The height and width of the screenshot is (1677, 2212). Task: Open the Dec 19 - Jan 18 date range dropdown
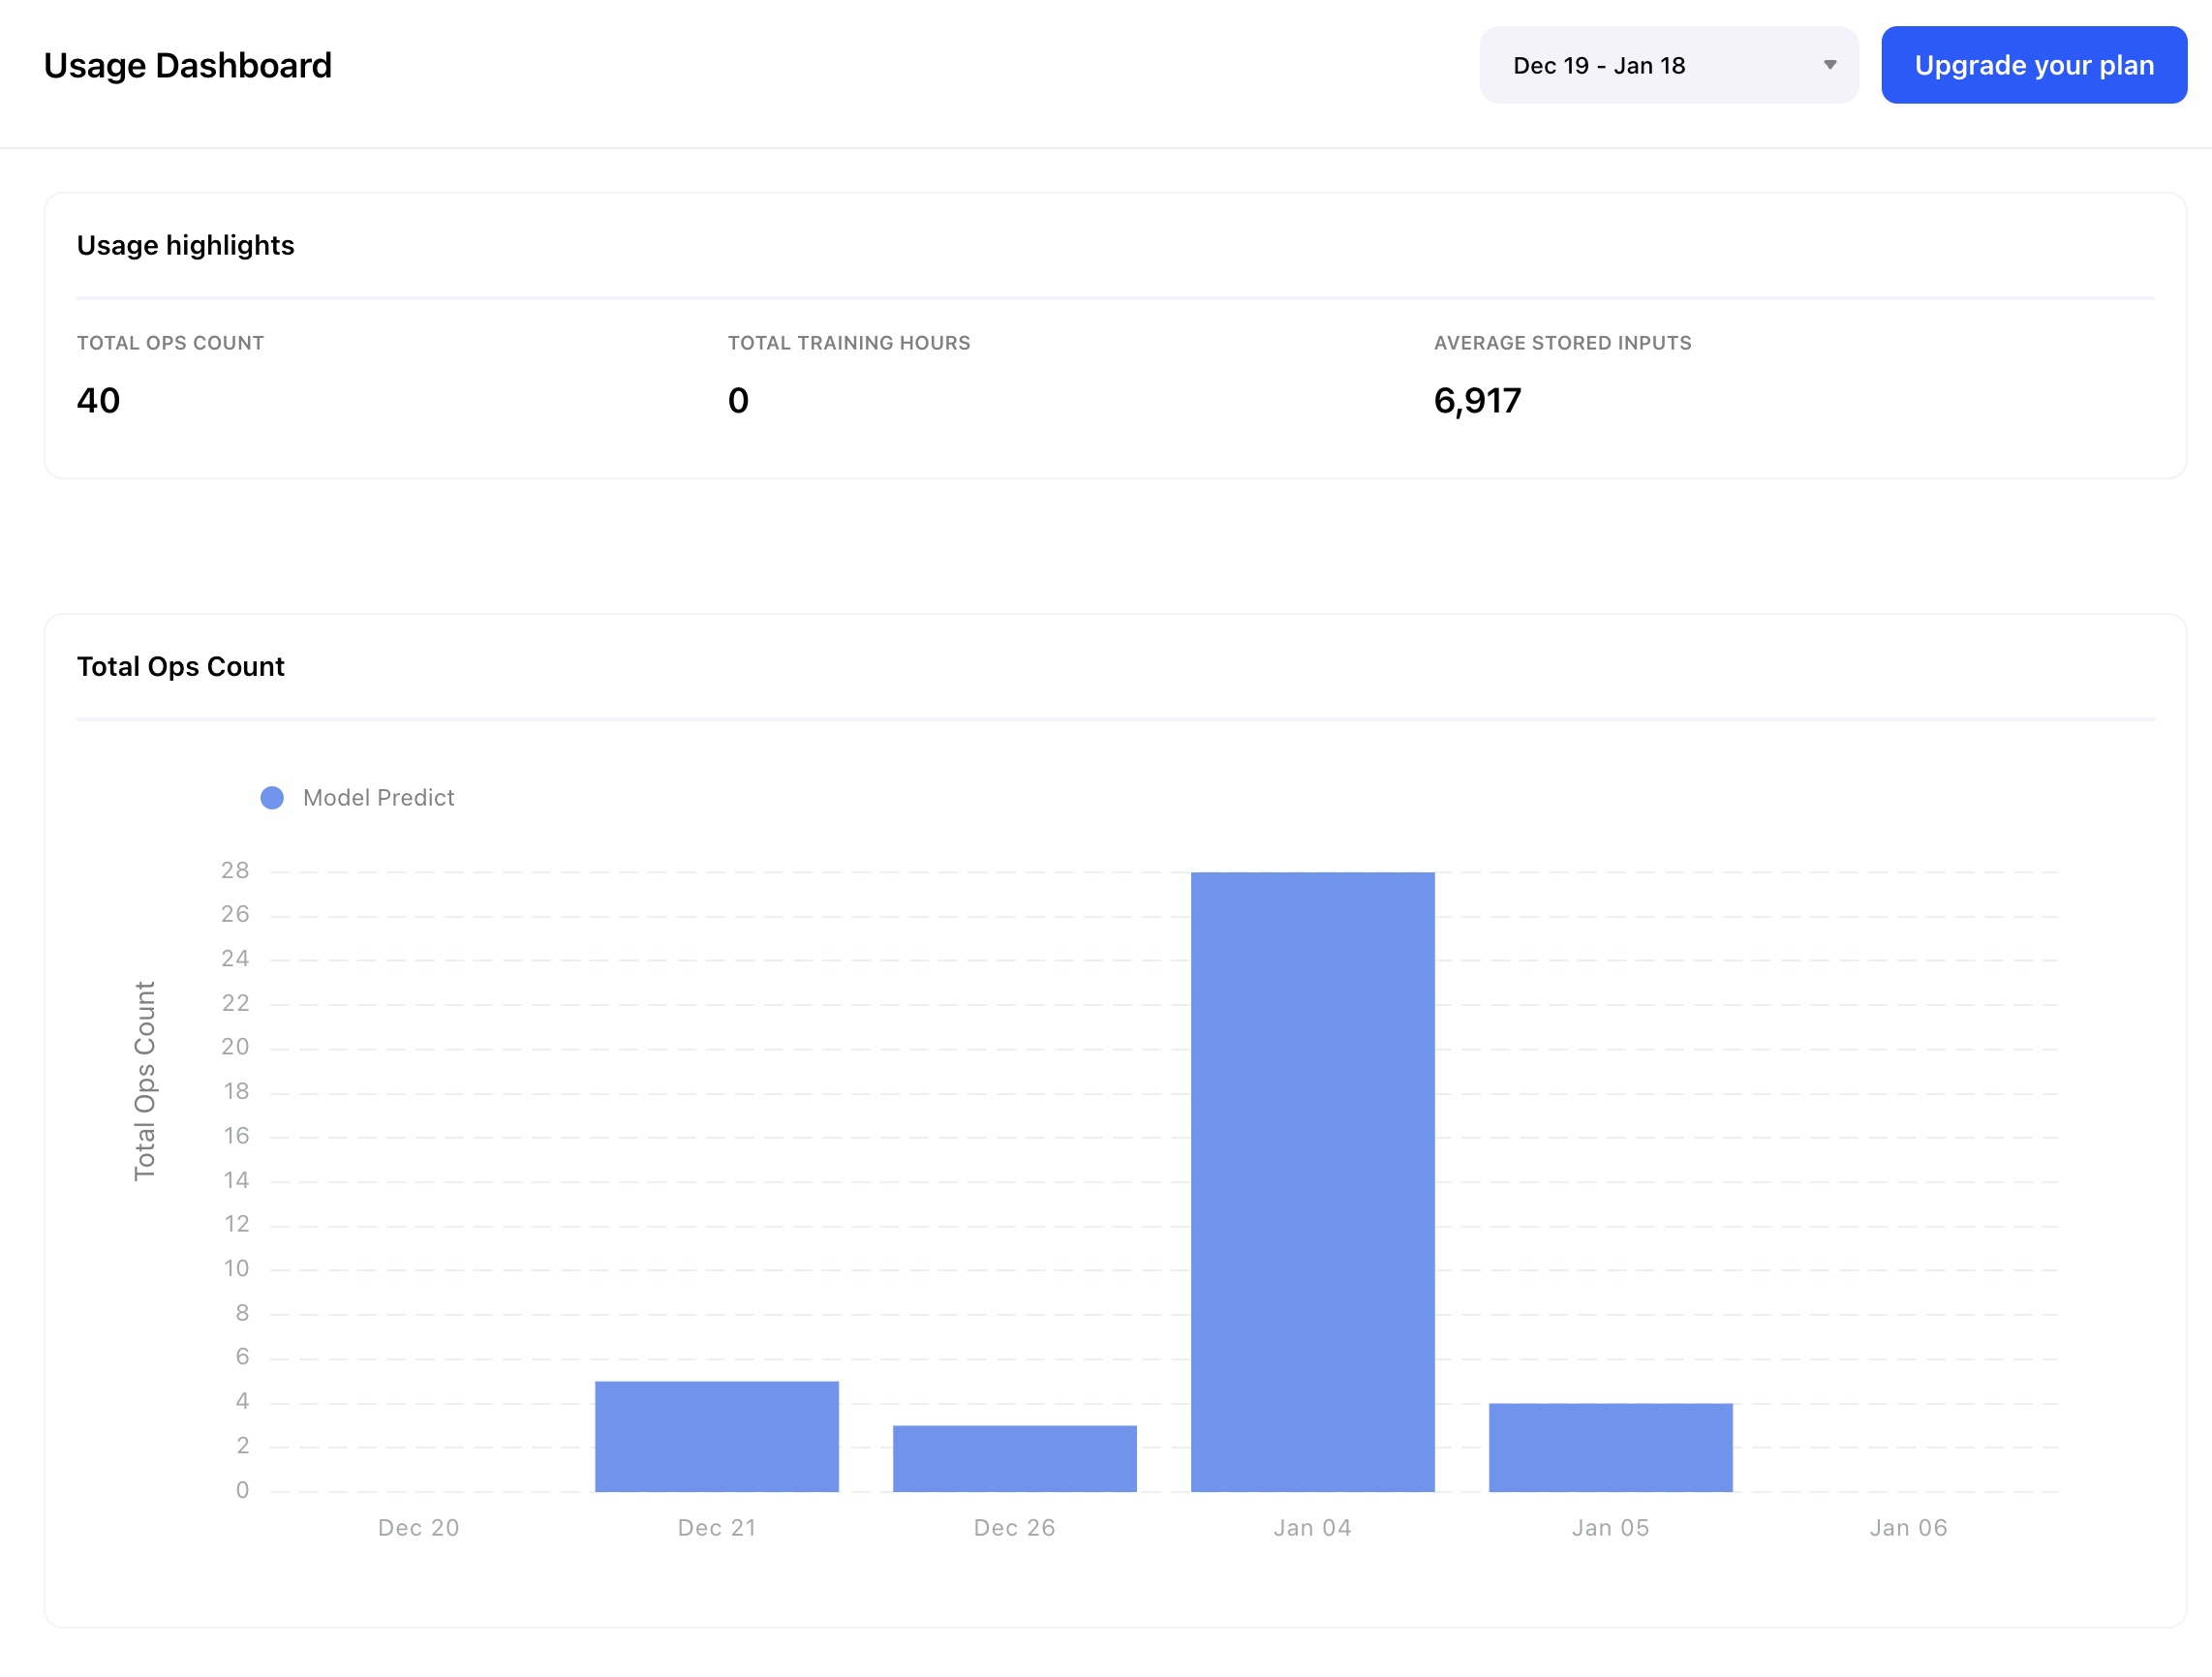[1667, 65]
